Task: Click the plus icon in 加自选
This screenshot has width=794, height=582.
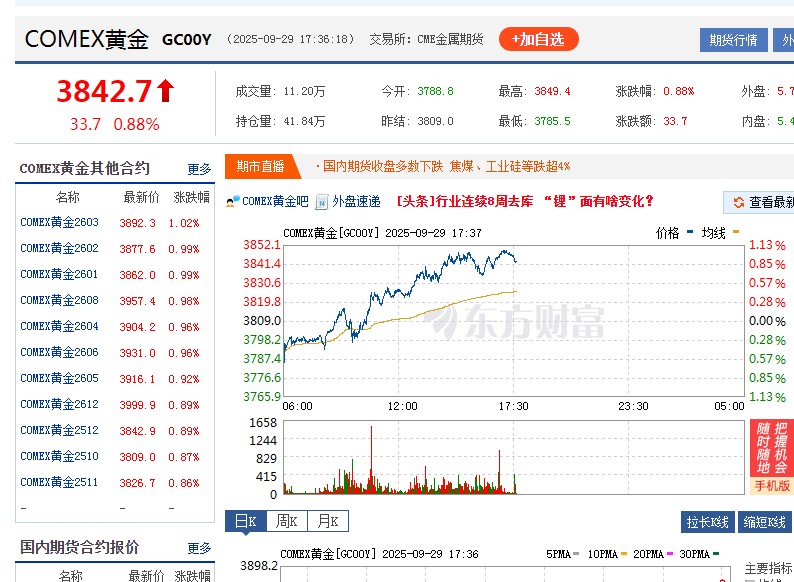Action: (517, 40)
